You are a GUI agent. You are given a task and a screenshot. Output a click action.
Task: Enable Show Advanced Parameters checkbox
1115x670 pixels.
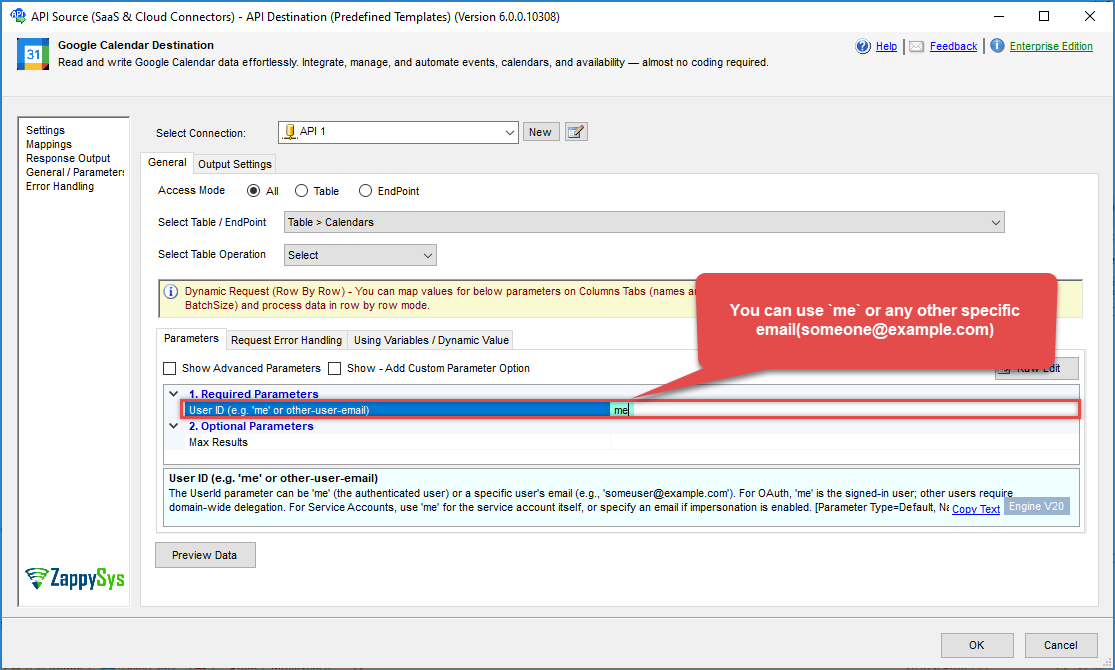[170, 368]
